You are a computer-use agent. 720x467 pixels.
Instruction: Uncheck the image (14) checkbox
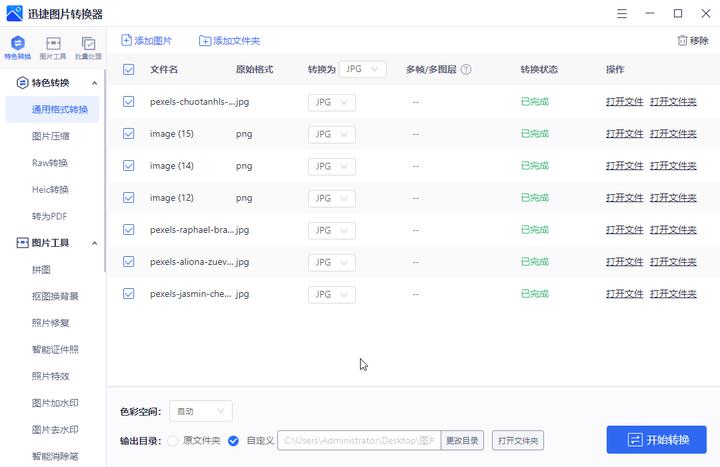click(x=129, y=166)
